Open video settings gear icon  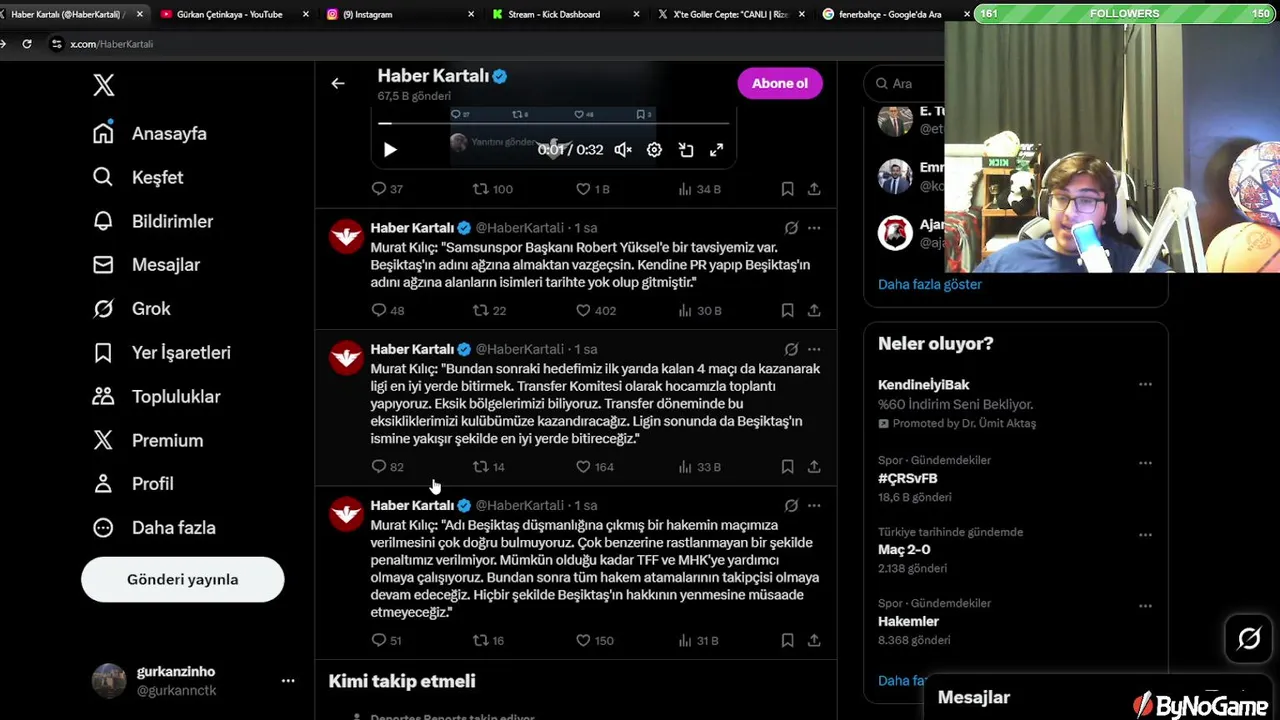[654, 150]
